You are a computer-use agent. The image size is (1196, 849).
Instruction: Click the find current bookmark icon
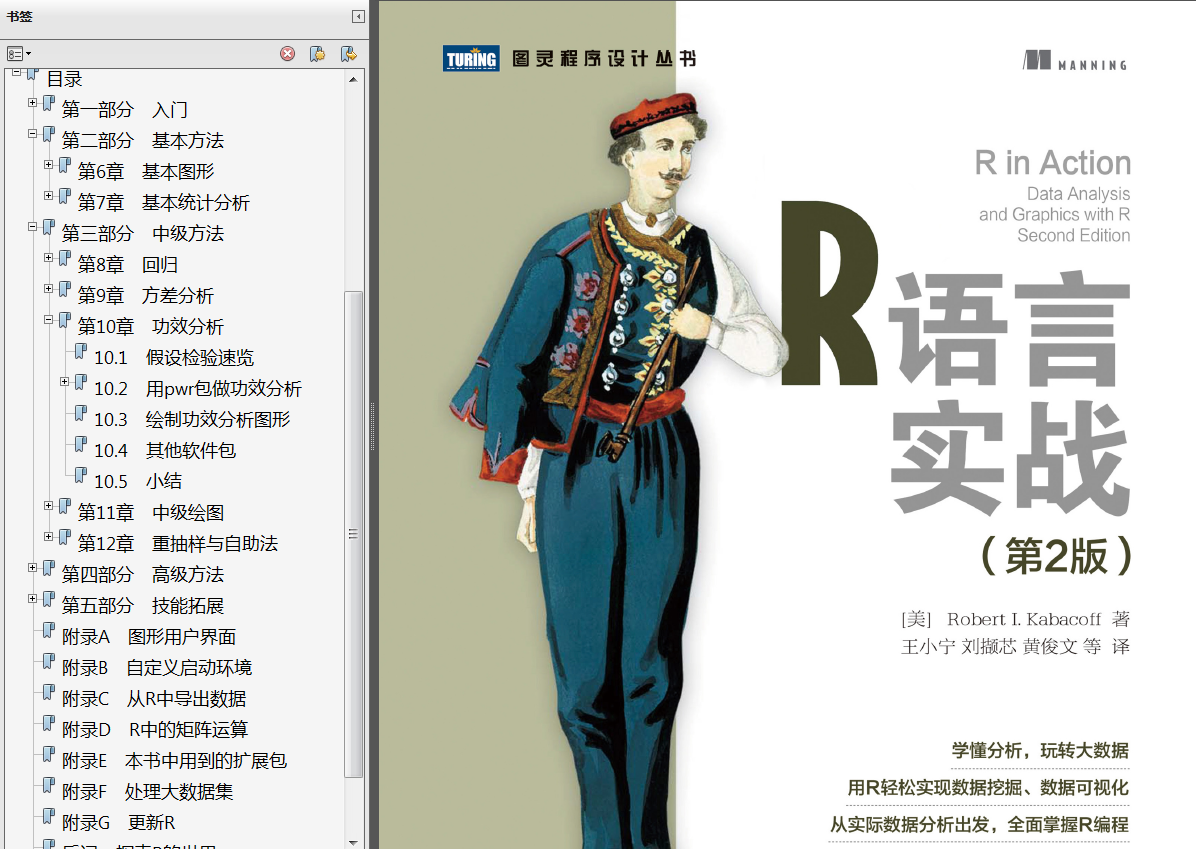(349, 53)
